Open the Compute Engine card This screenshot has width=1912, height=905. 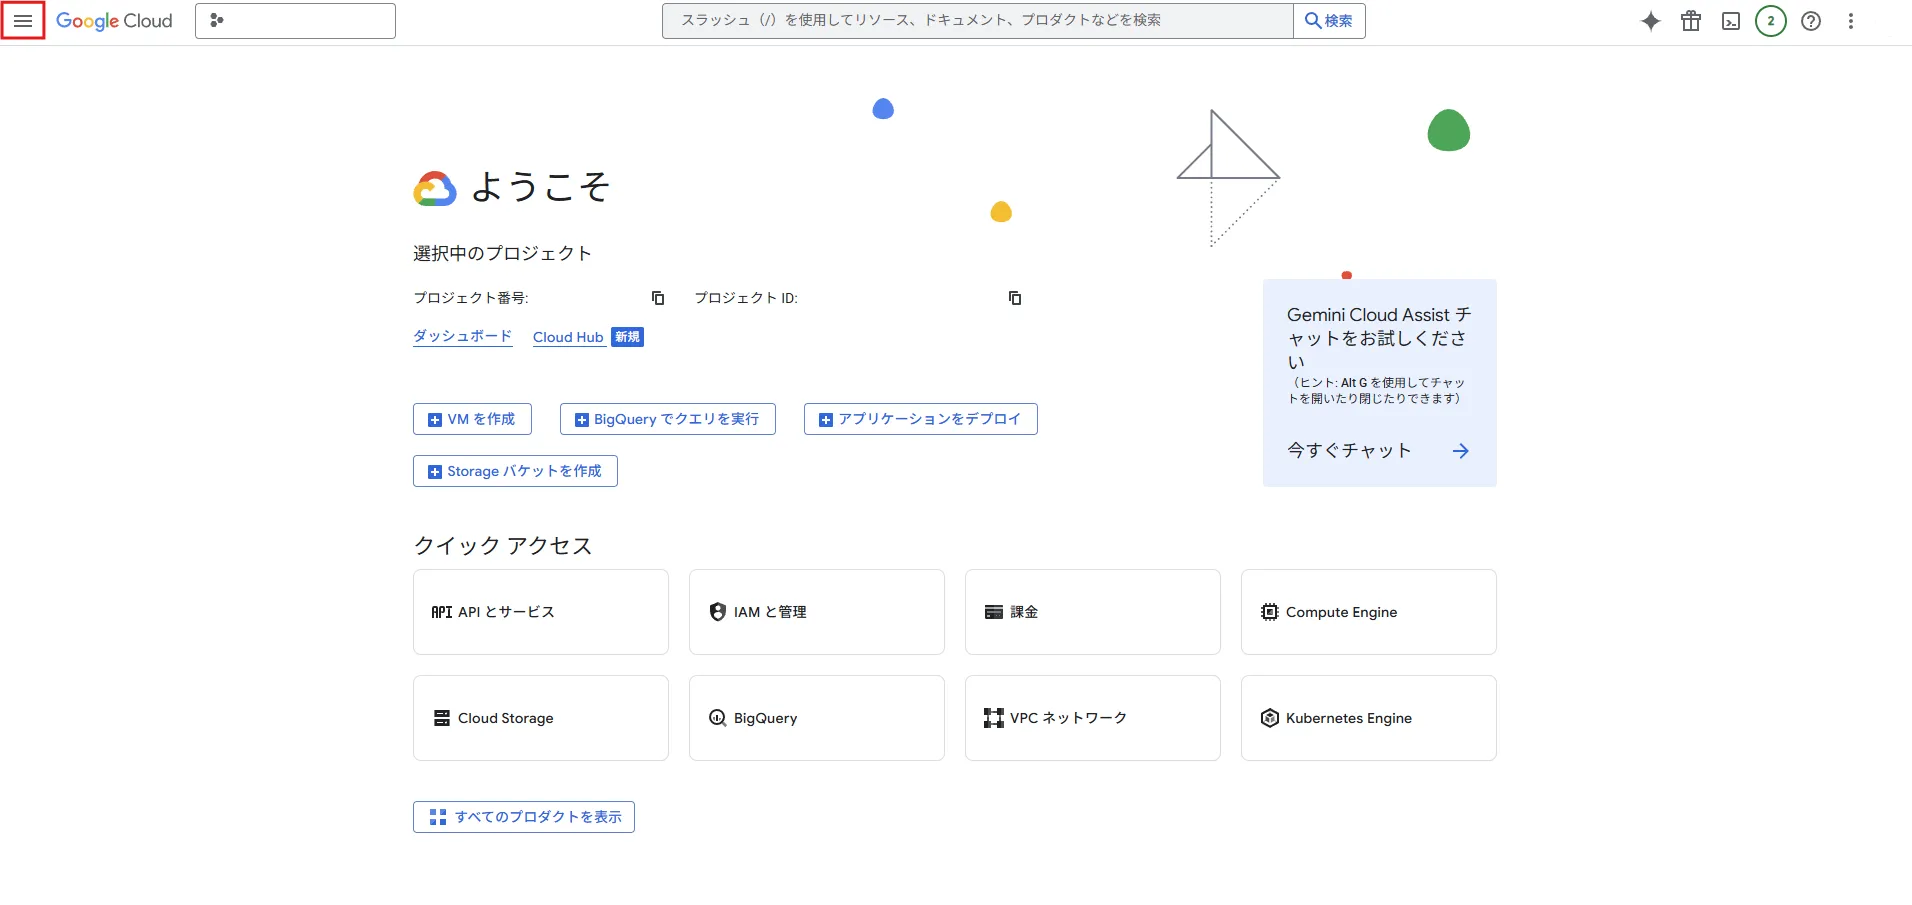click(1369, 612)
